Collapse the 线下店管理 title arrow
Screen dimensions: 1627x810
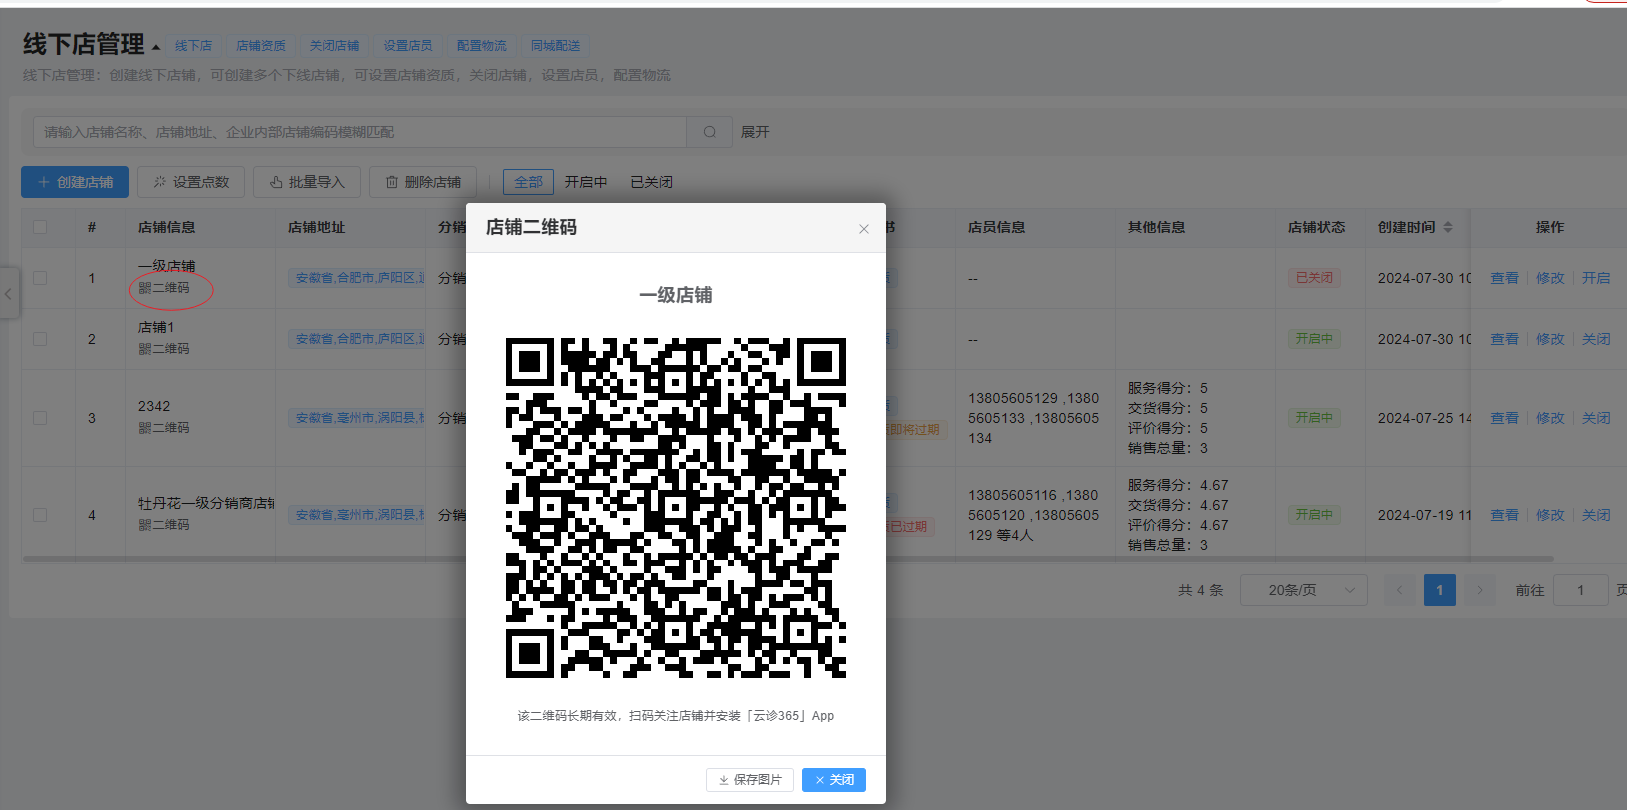[x=156, y=47]
